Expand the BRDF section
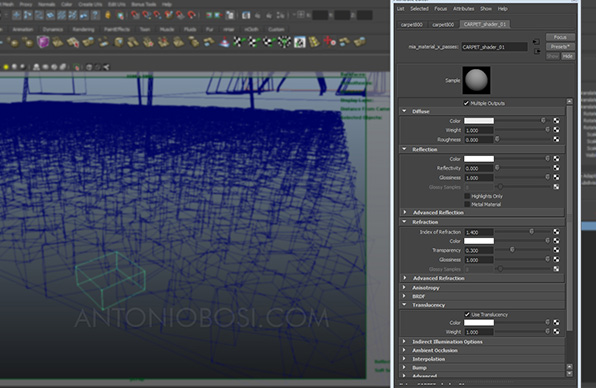Image resolution: width=596 pixels, height=388 pixels. pos(404,296)
